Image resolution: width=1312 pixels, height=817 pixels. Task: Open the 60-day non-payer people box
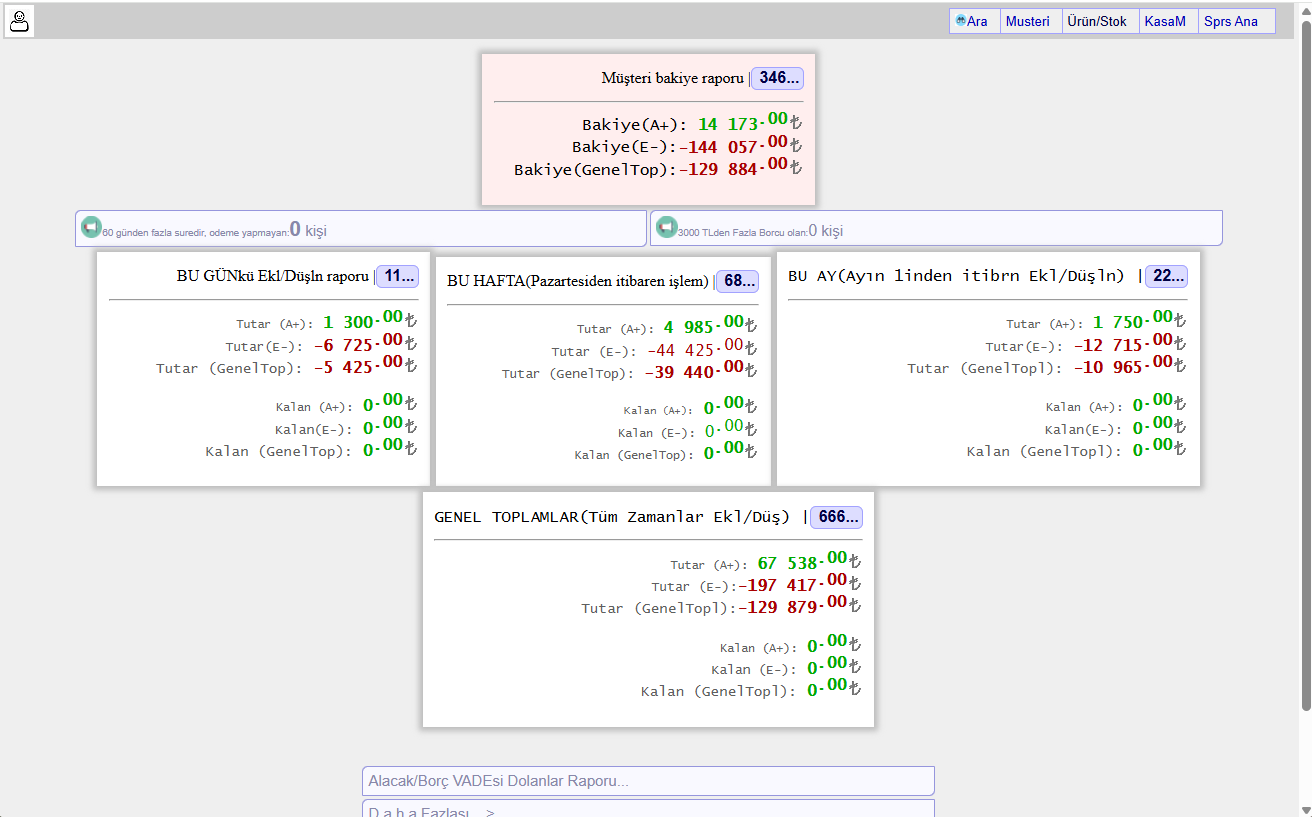pyautogui.click(x=361, y=228)
